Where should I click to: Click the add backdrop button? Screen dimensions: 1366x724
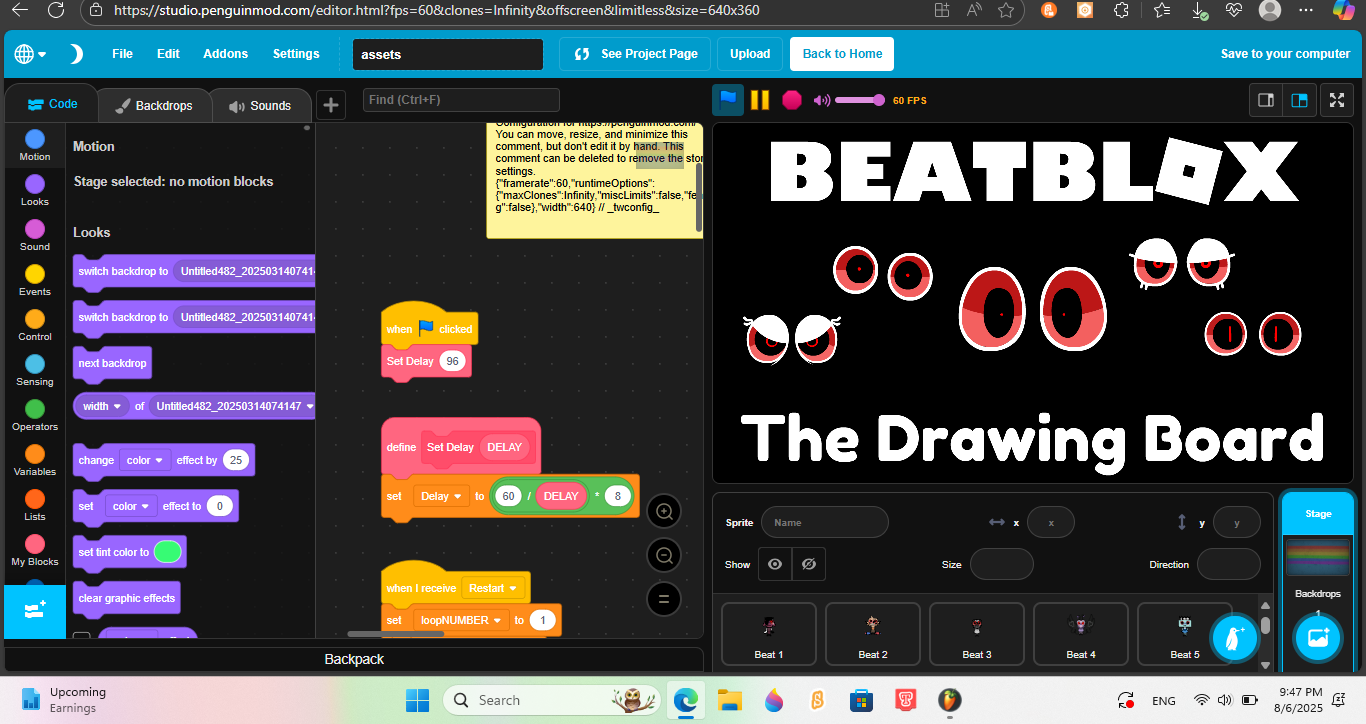point(1318,638)
